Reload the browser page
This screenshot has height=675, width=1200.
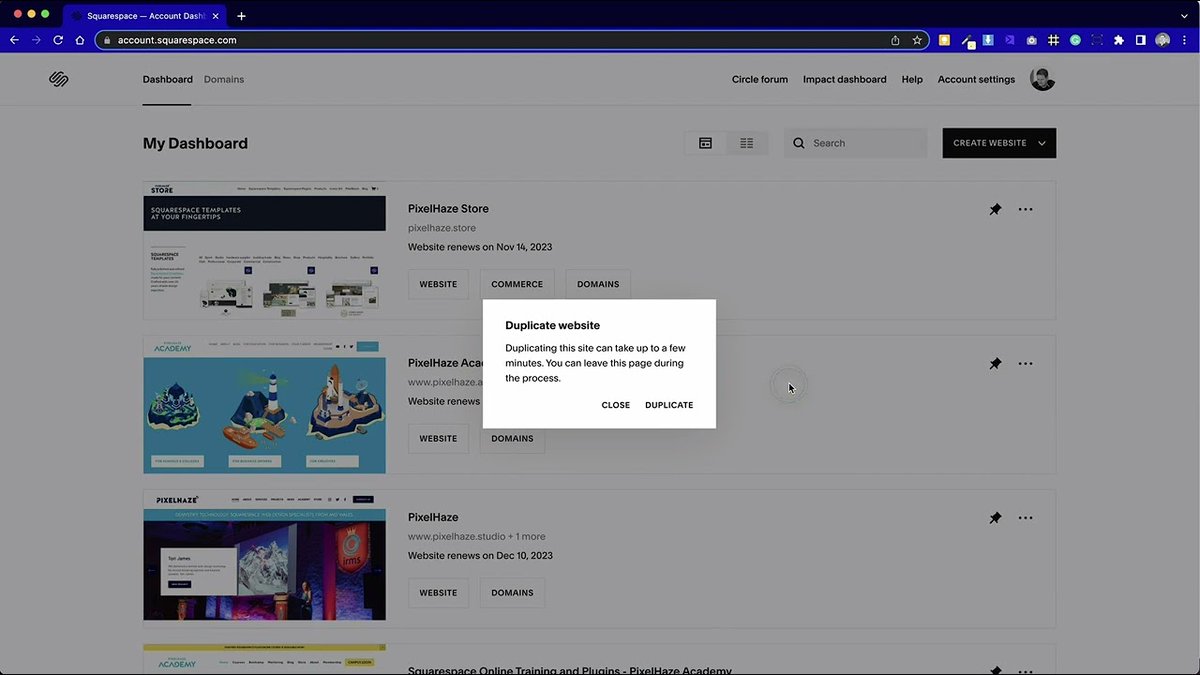coord(58,40)
